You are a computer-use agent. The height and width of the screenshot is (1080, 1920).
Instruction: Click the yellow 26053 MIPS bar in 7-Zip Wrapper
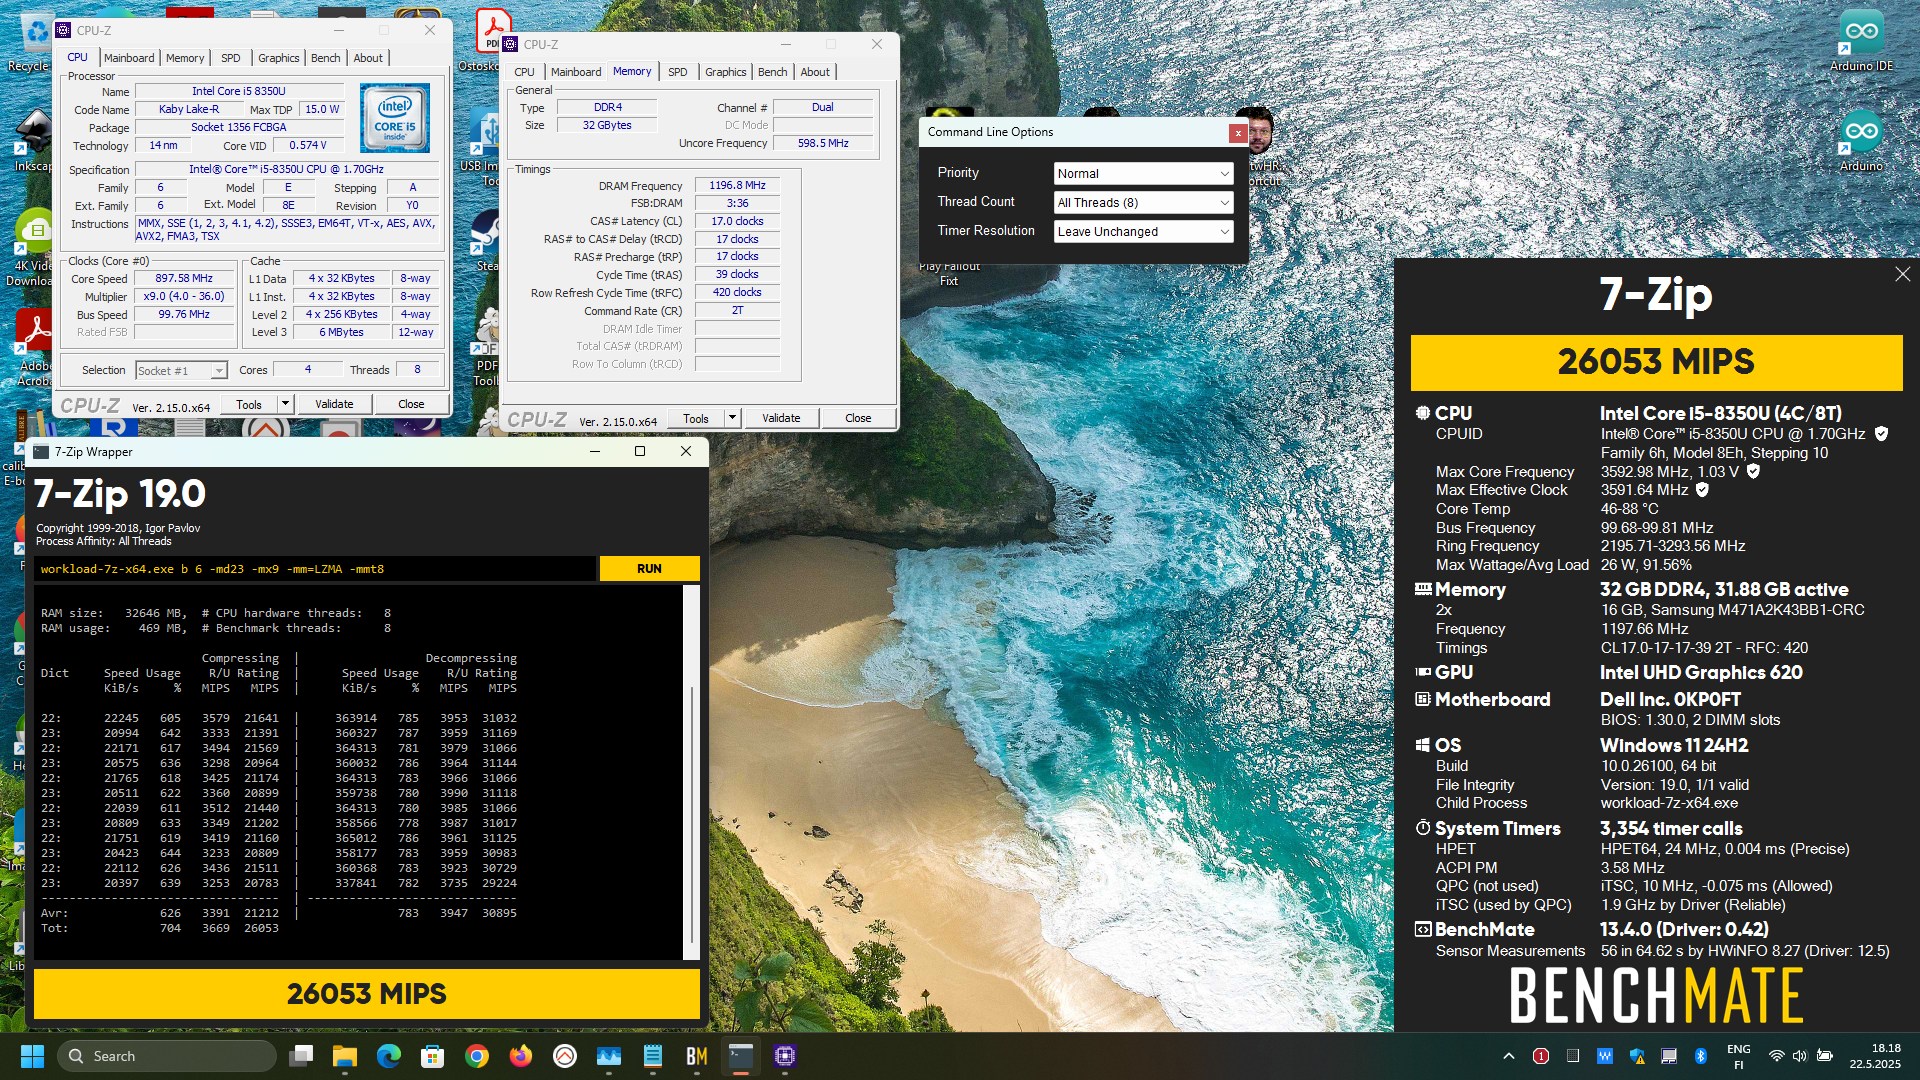367,994
